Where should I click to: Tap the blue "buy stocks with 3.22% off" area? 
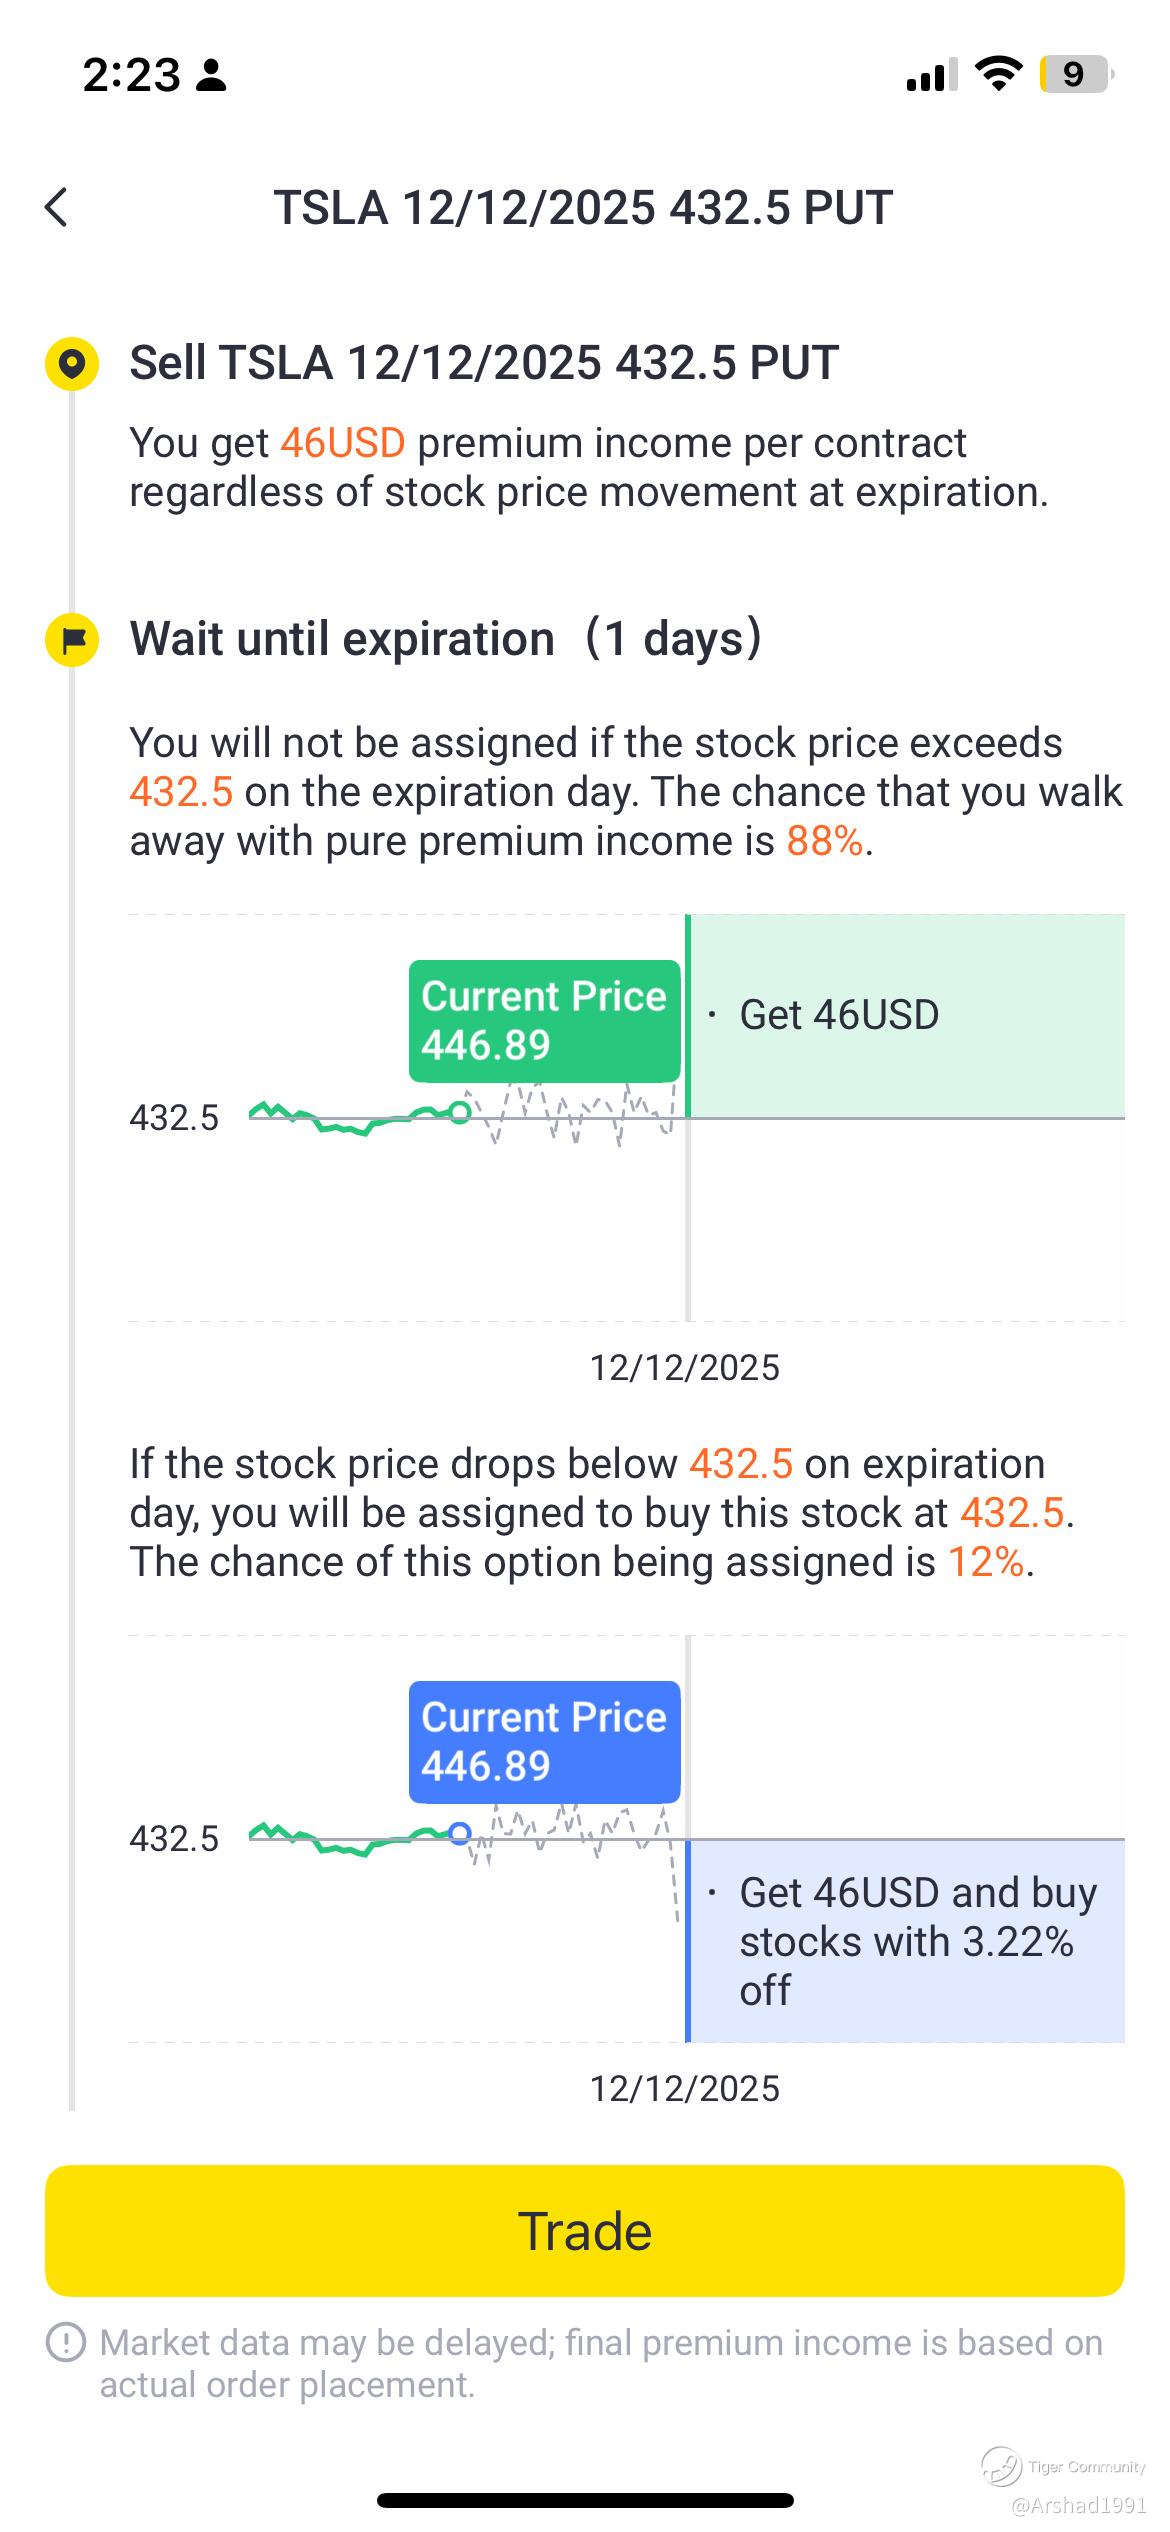906,1941
